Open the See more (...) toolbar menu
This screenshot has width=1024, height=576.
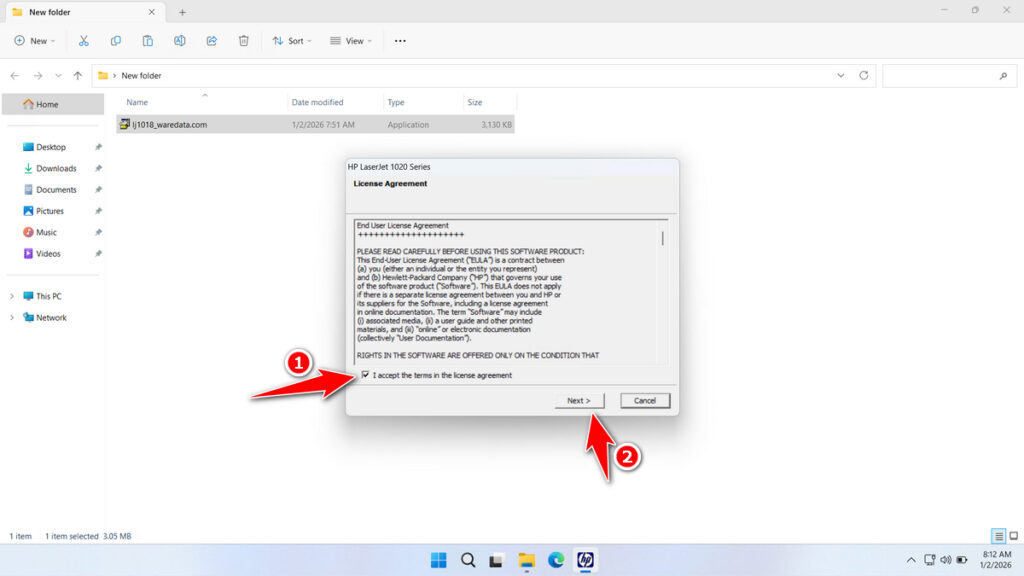(400, 40)
